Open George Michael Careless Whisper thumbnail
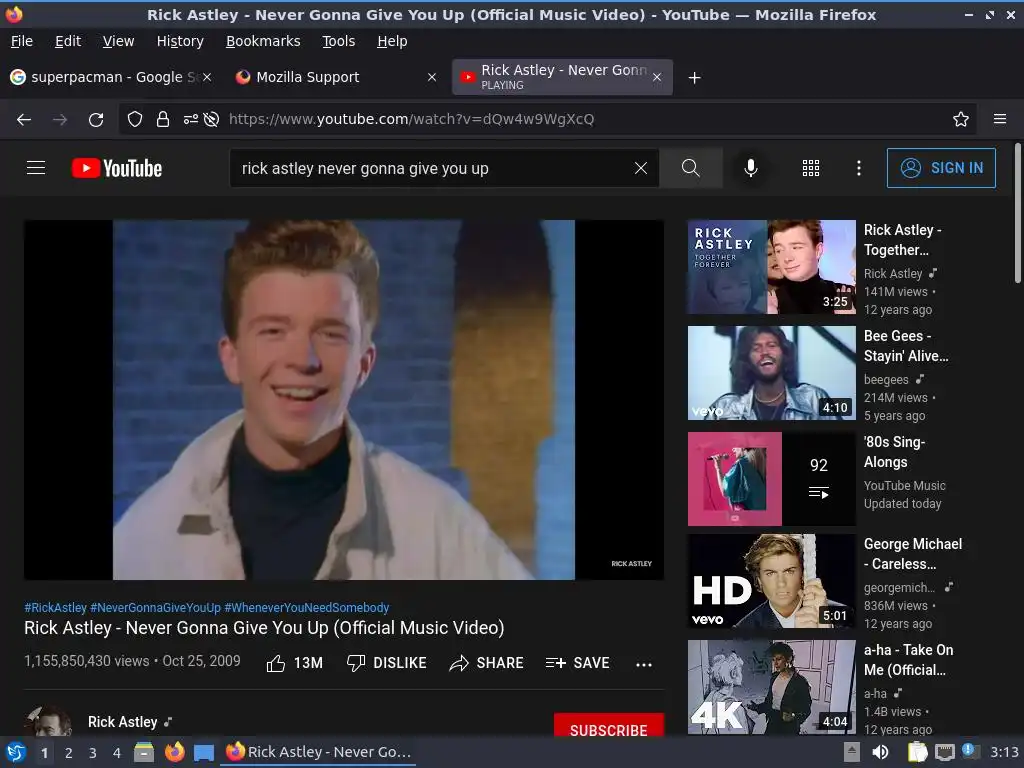 click(771, 581)
